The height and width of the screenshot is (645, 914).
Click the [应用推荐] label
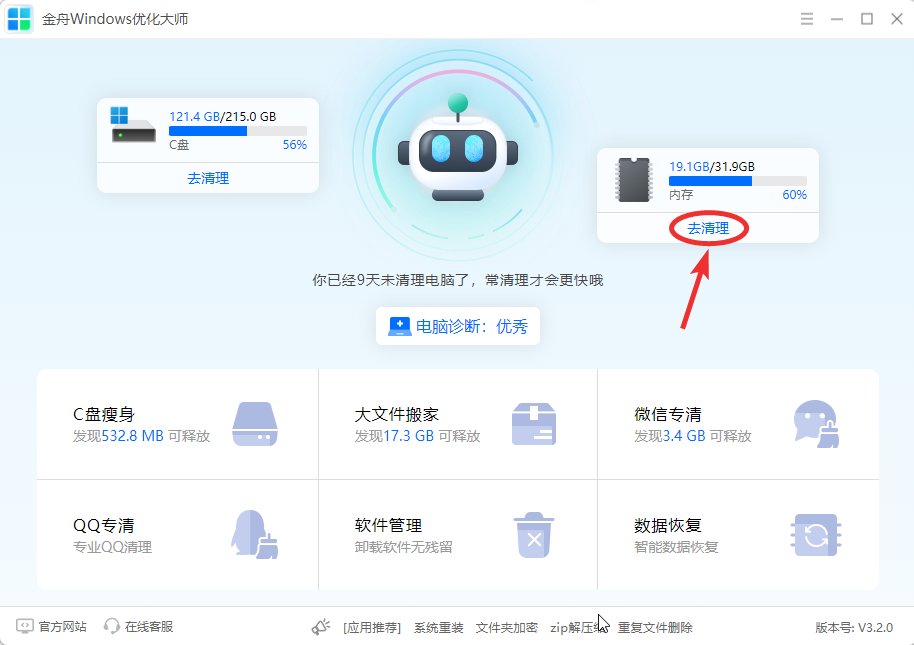pyautogui.click(x=372, y=628)
